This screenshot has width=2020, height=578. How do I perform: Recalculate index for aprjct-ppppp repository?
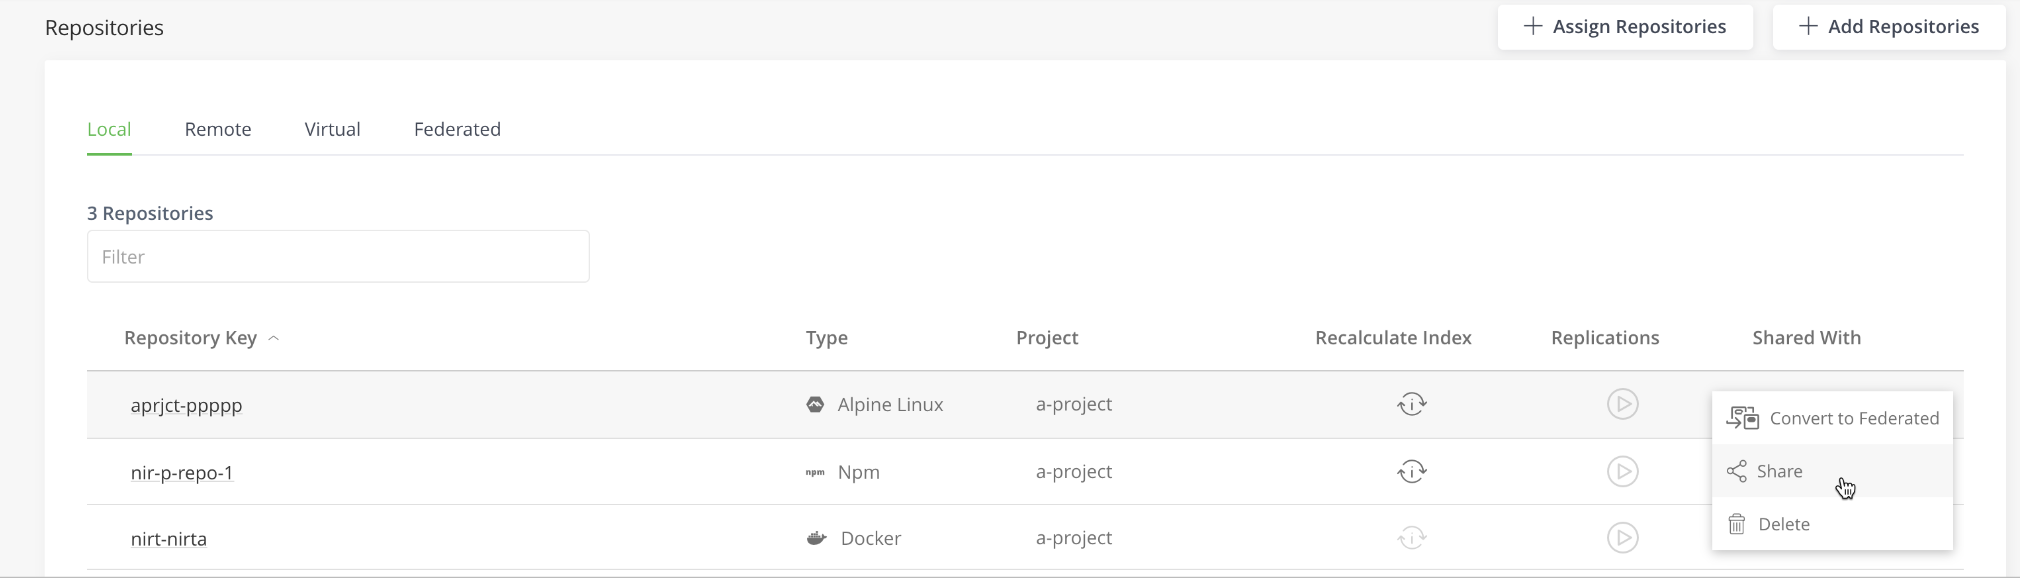coord(1411,404)
